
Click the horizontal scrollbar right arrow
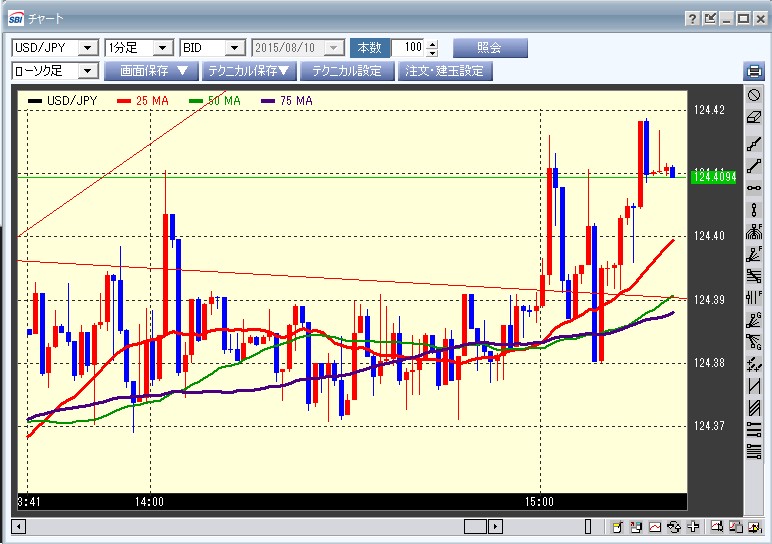click(495, 527)
